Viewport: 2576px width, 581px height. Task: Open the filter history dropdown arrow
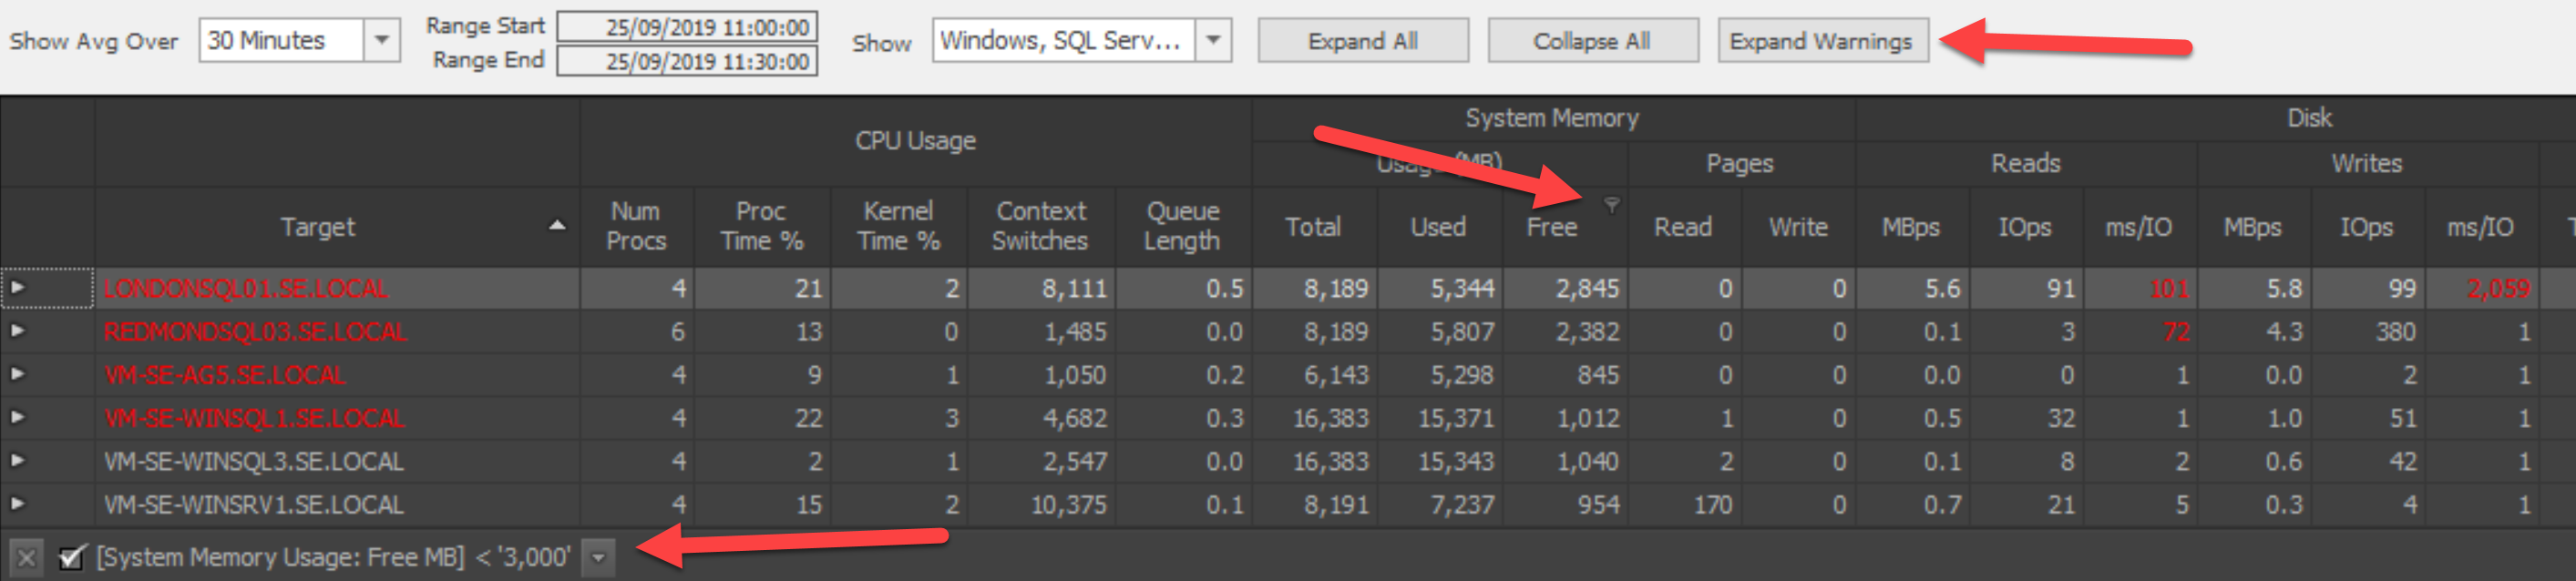pyautogui.click(x=598, y=557)
